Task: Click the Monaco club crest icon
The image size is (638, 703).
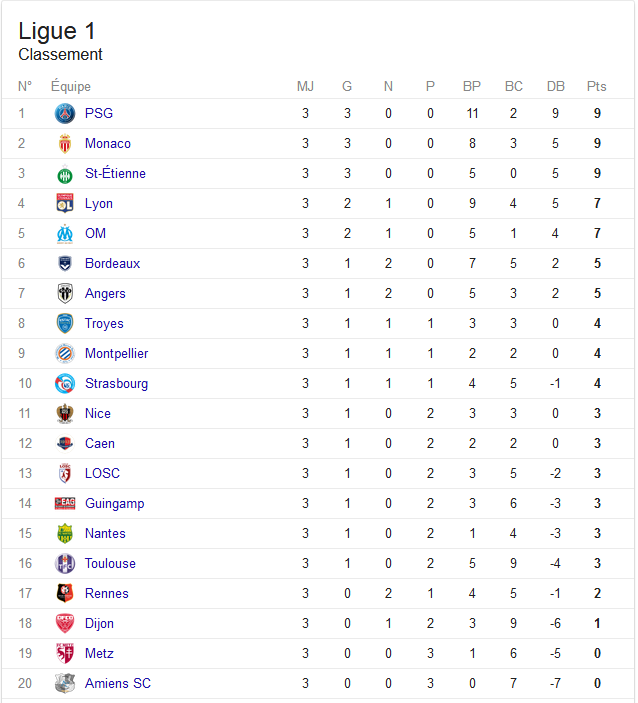Action: (65, 143)
